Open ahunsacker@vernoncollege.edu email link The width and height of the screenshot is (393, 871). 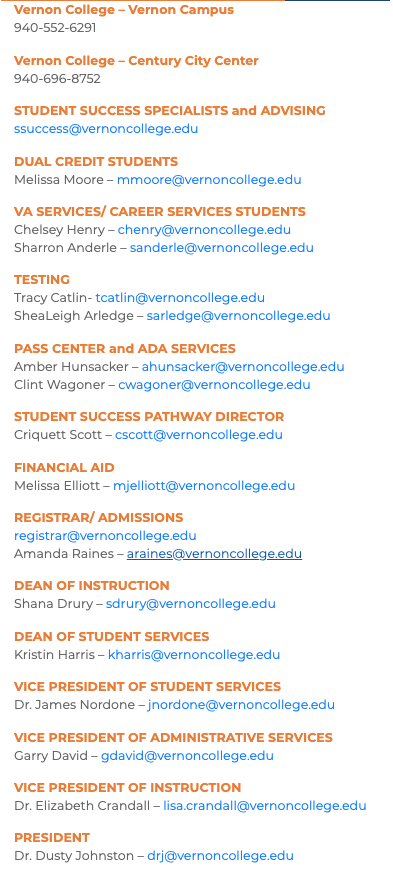click(243, 367)
